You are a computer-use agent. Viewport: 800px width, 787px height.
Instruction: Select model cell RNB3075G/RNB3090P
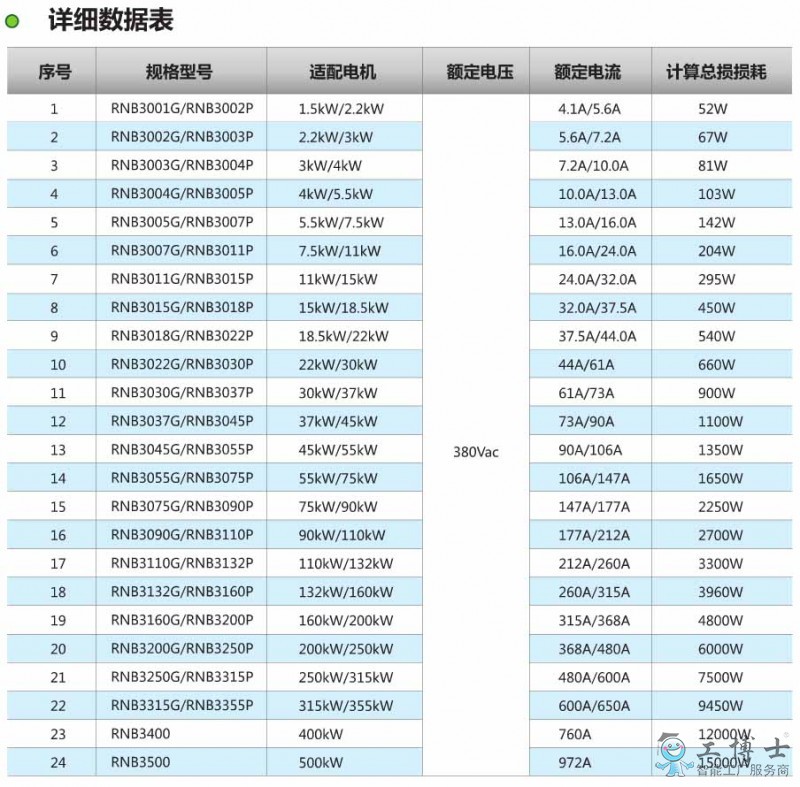pos(182,506)
